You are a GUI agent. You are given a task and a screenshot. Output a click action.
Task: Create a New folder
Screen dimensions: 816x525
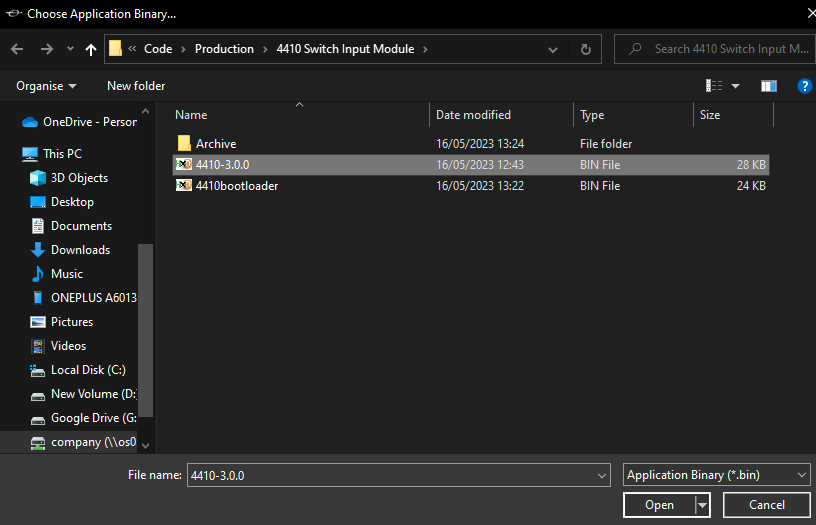click(136, 86)
